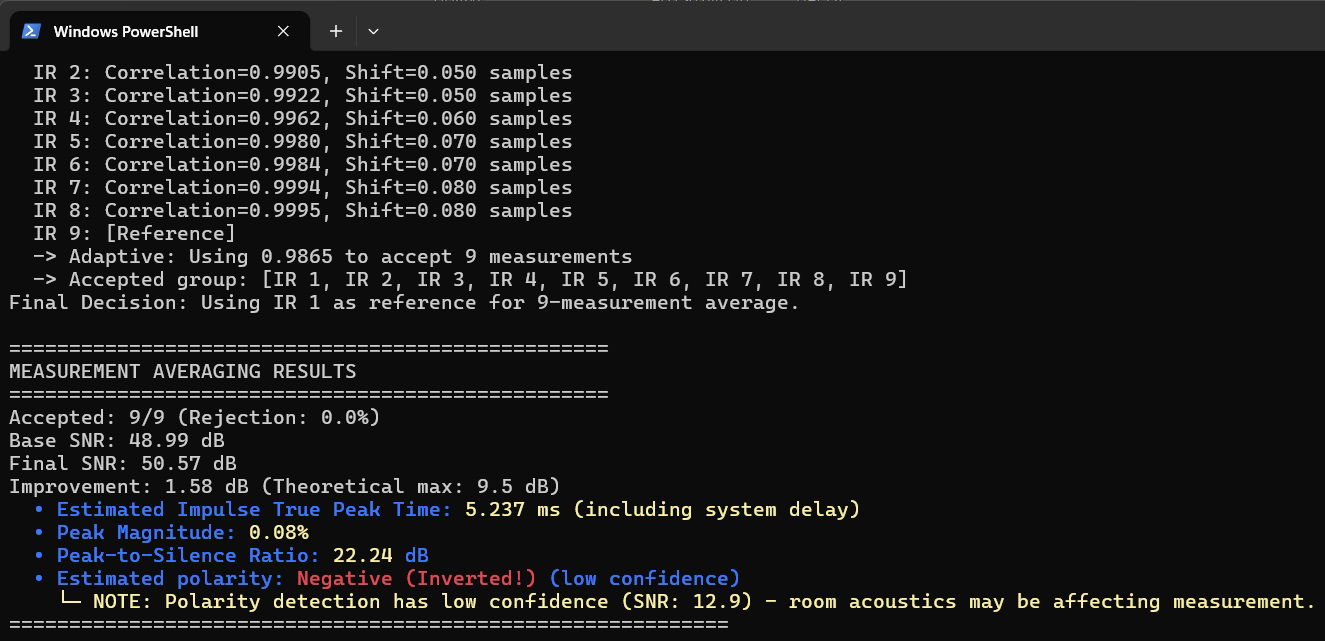This screenshot has width=1325, height=641.
Task: Click the red Negative (Inverted!) text
Action: tap(417, 578)
